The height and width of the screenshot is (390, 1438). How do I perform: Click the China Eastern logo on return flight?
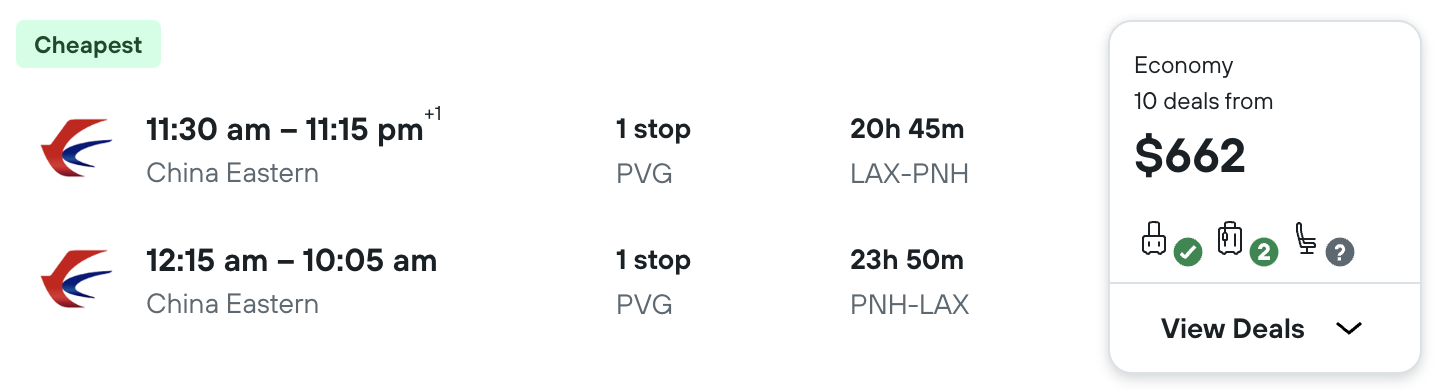click(x=76, y=280)
